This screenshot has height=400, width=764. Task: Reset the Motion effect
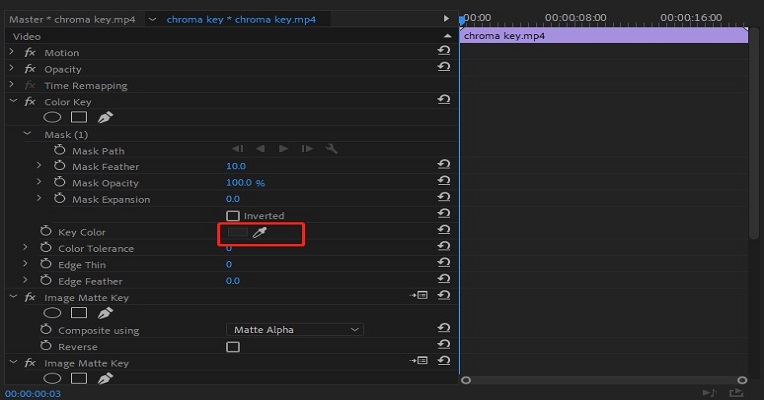coord(444,50)
